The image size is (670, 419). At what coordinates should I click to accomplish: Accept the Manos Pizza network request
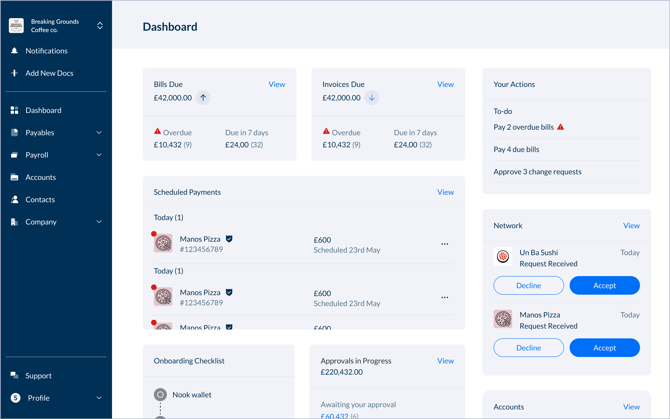coord(605,348)
